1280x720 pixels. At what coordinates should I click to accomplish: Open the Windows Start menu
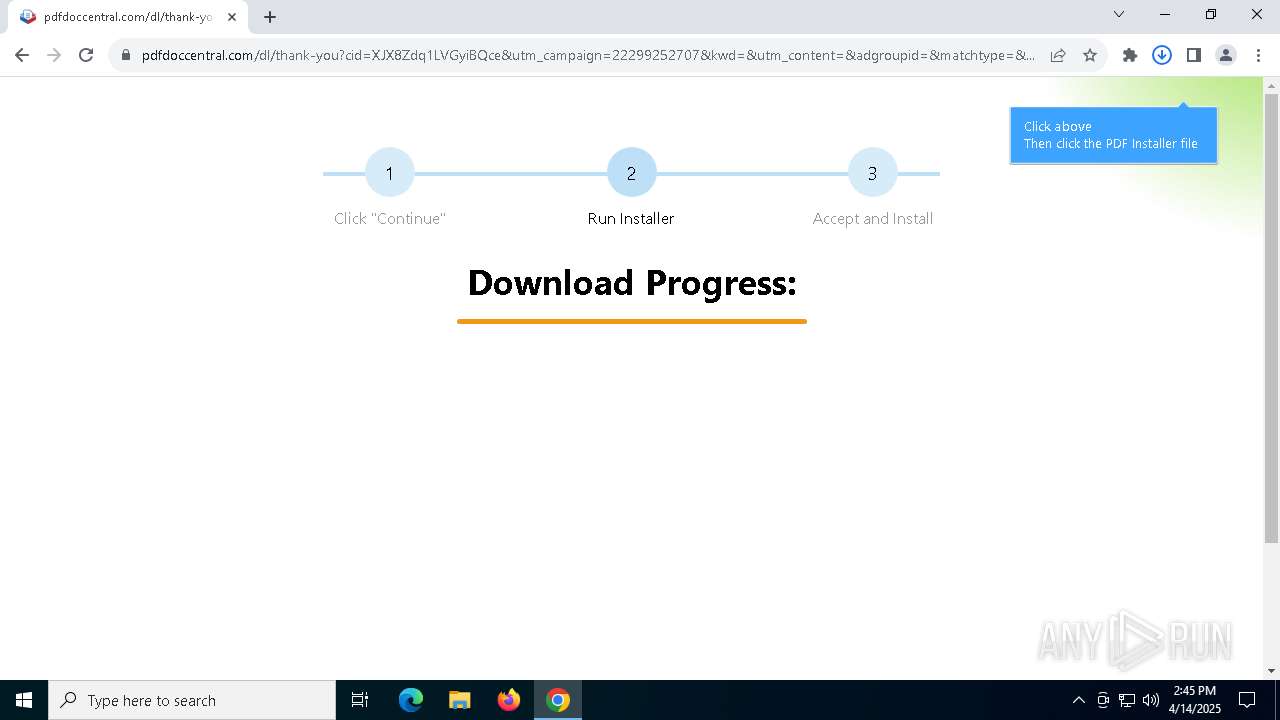click(24, 700)
